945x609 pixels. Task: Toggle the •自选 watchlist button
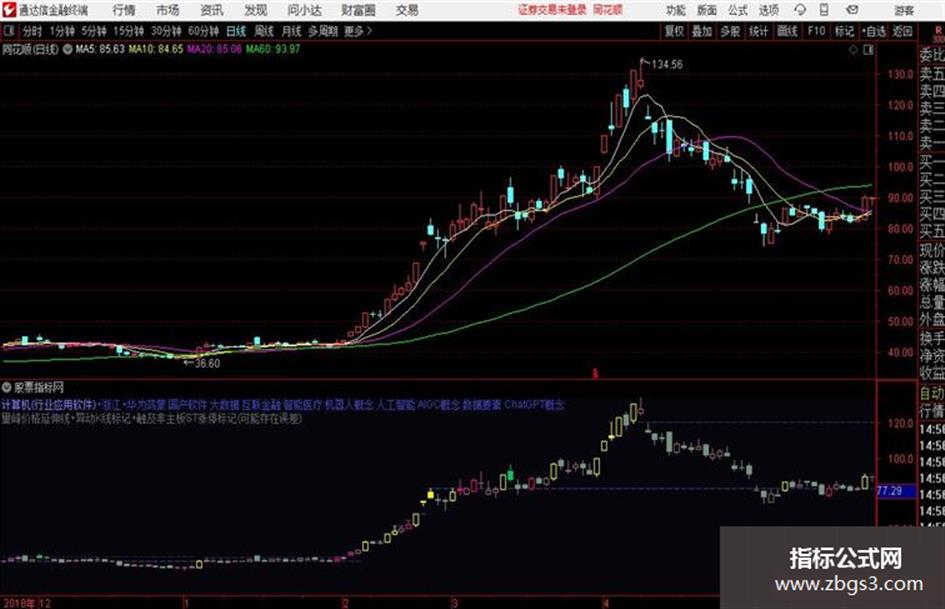(873, 31)
